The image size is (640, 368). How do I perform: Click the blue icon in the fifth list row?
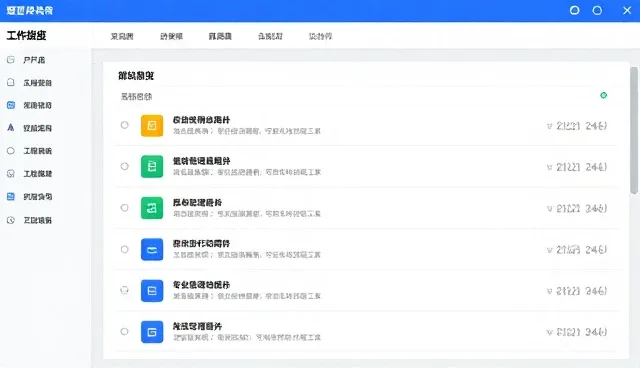point(152,290)
